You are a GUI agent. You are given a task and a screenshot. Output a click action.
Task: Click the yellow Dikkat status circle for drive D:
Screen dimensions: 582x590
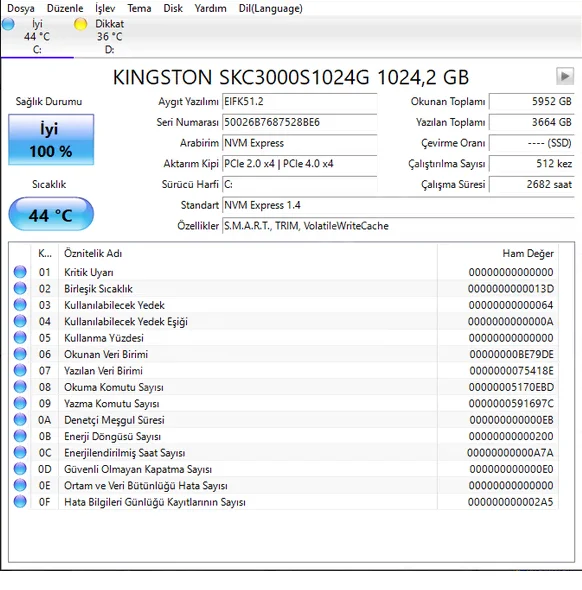(81, 24)
